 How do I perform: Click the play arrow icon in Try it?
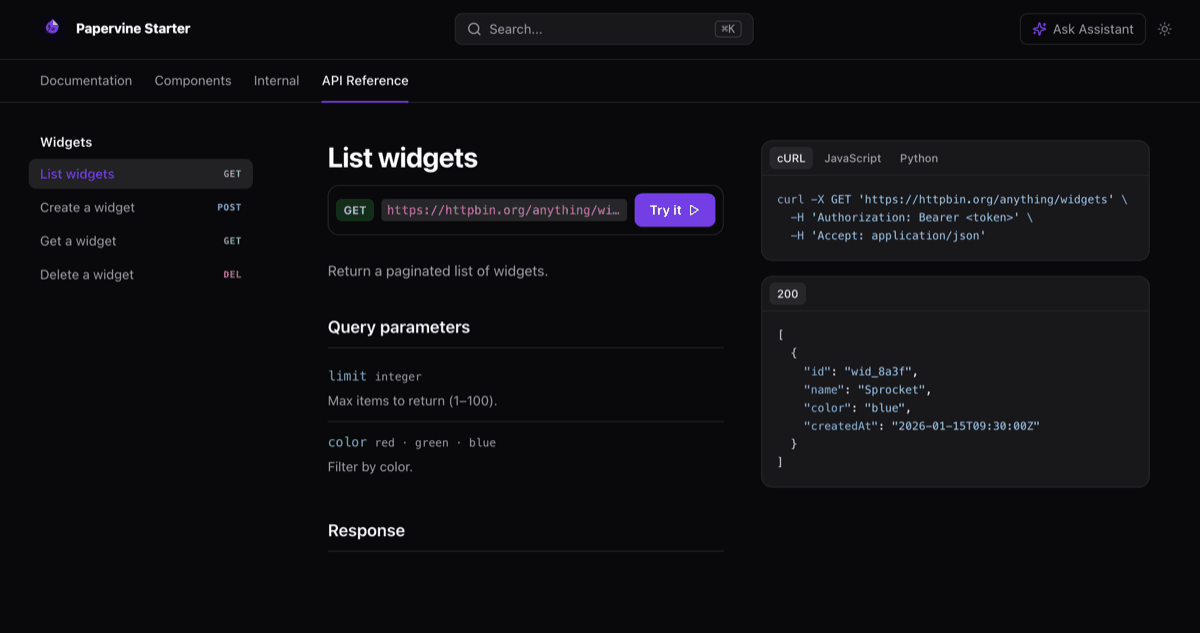695,210
